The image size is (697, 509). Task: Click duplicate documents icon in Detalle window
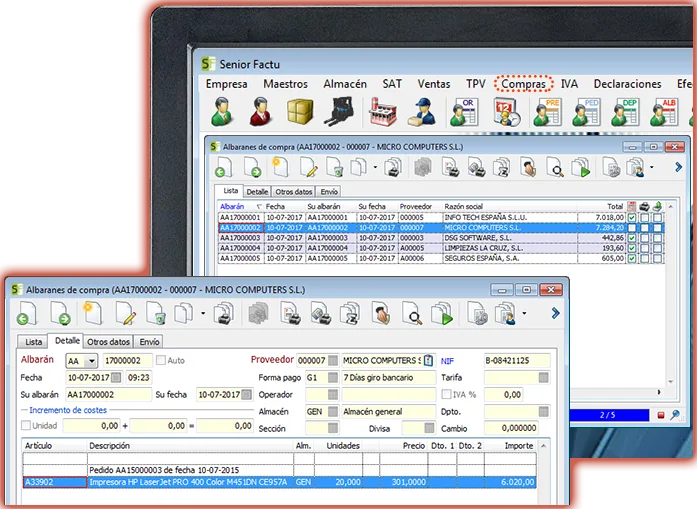184,313
